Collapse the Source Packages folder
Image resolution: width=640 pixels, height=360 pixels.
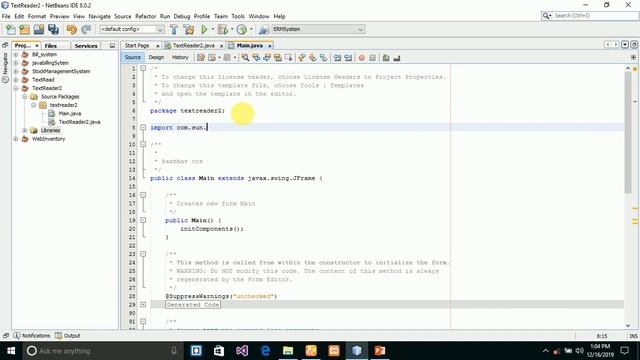(24, 97)
